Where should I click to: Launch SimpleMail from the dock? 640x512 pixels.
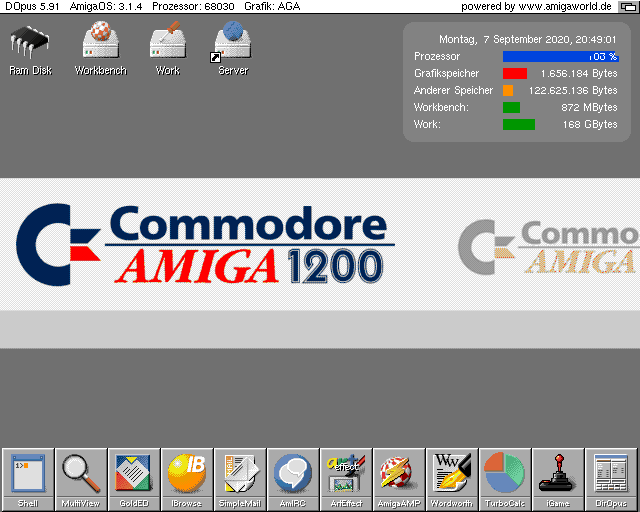click(240, 479)
